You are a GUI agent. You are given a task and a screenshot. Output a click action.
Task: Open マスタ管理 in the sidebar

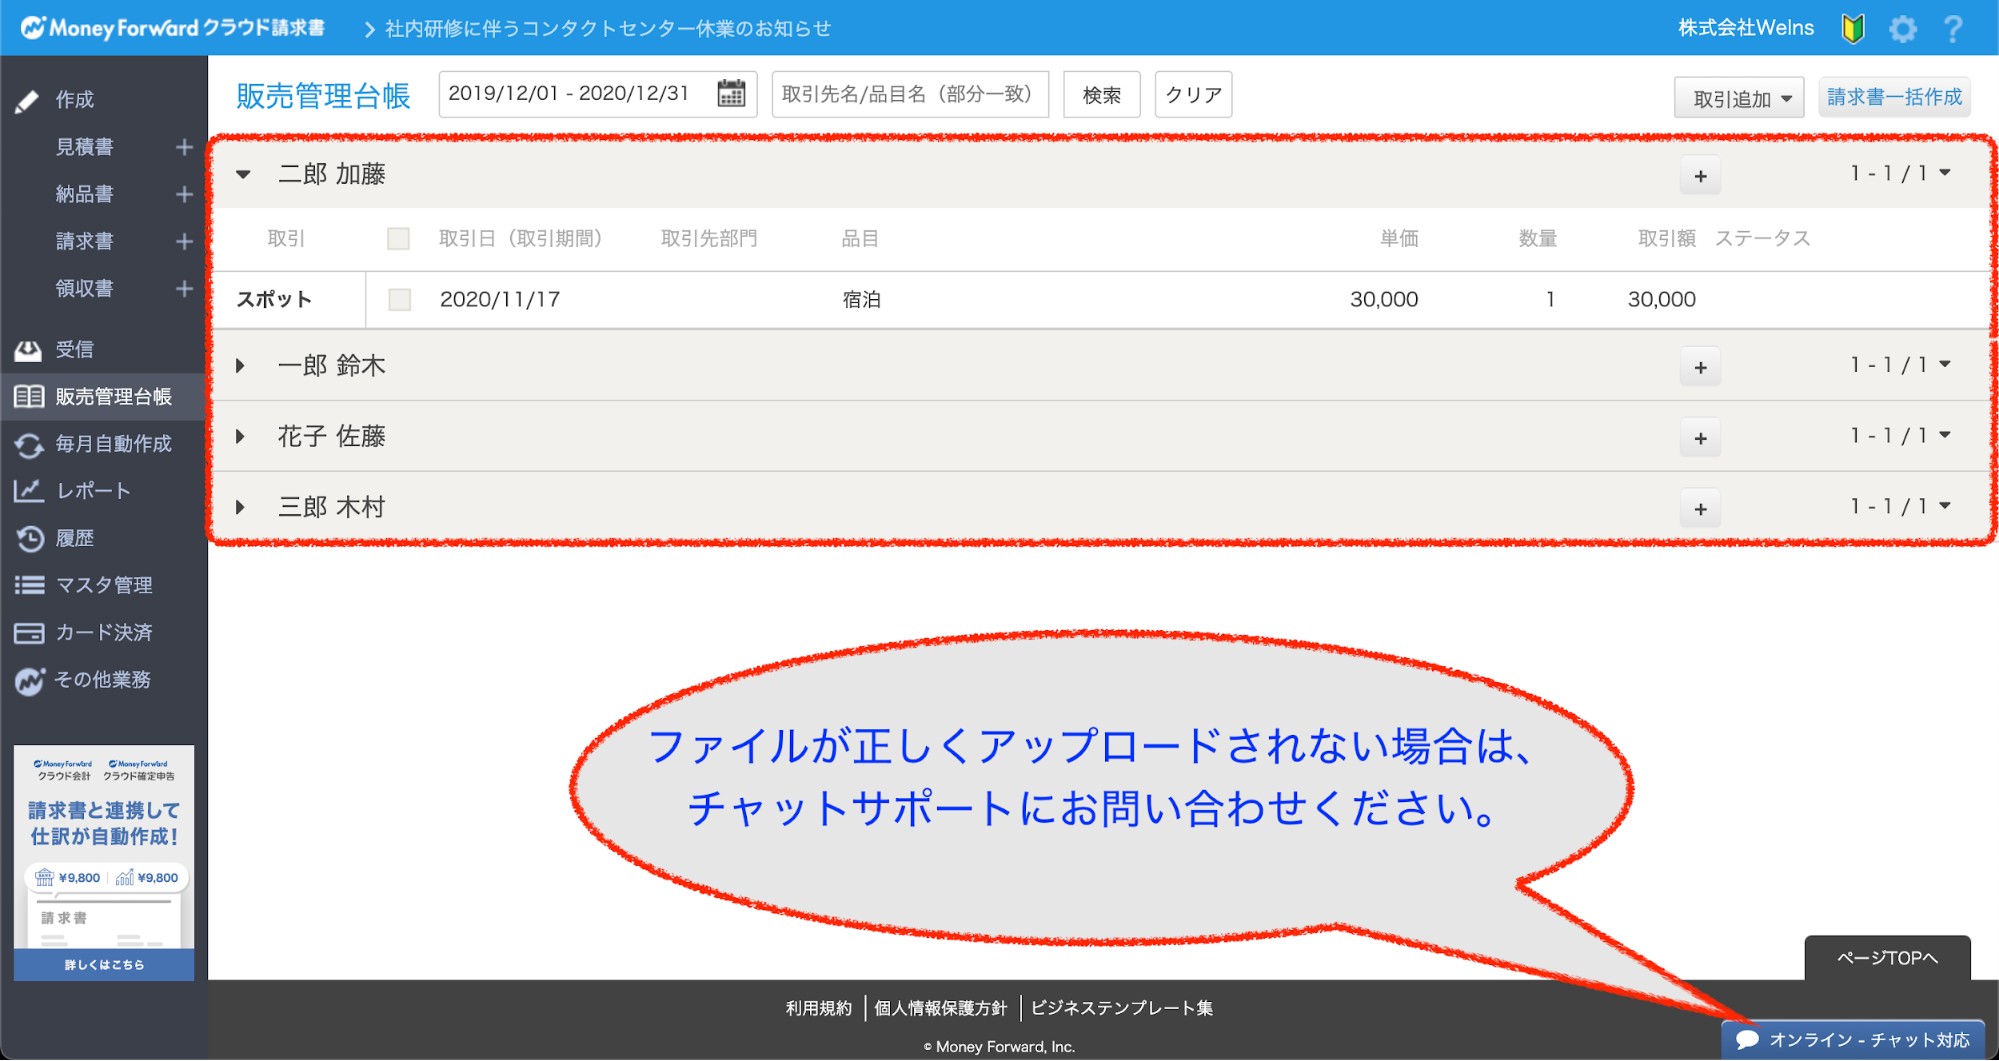click(103, 585)
